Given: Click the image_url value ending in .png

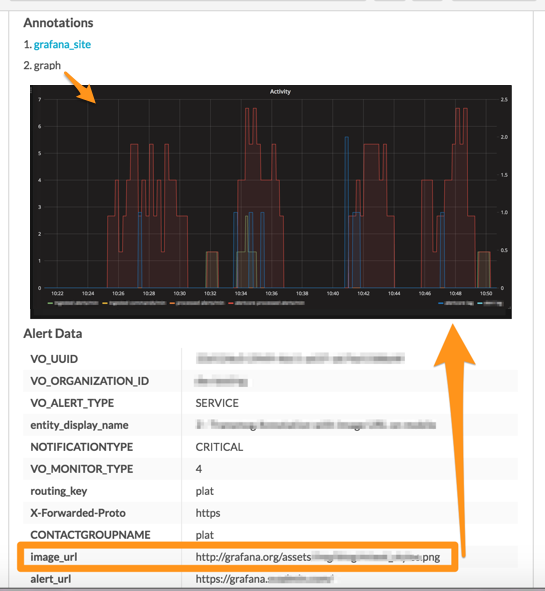Looking at the screenshot, I should coord(318,557).
